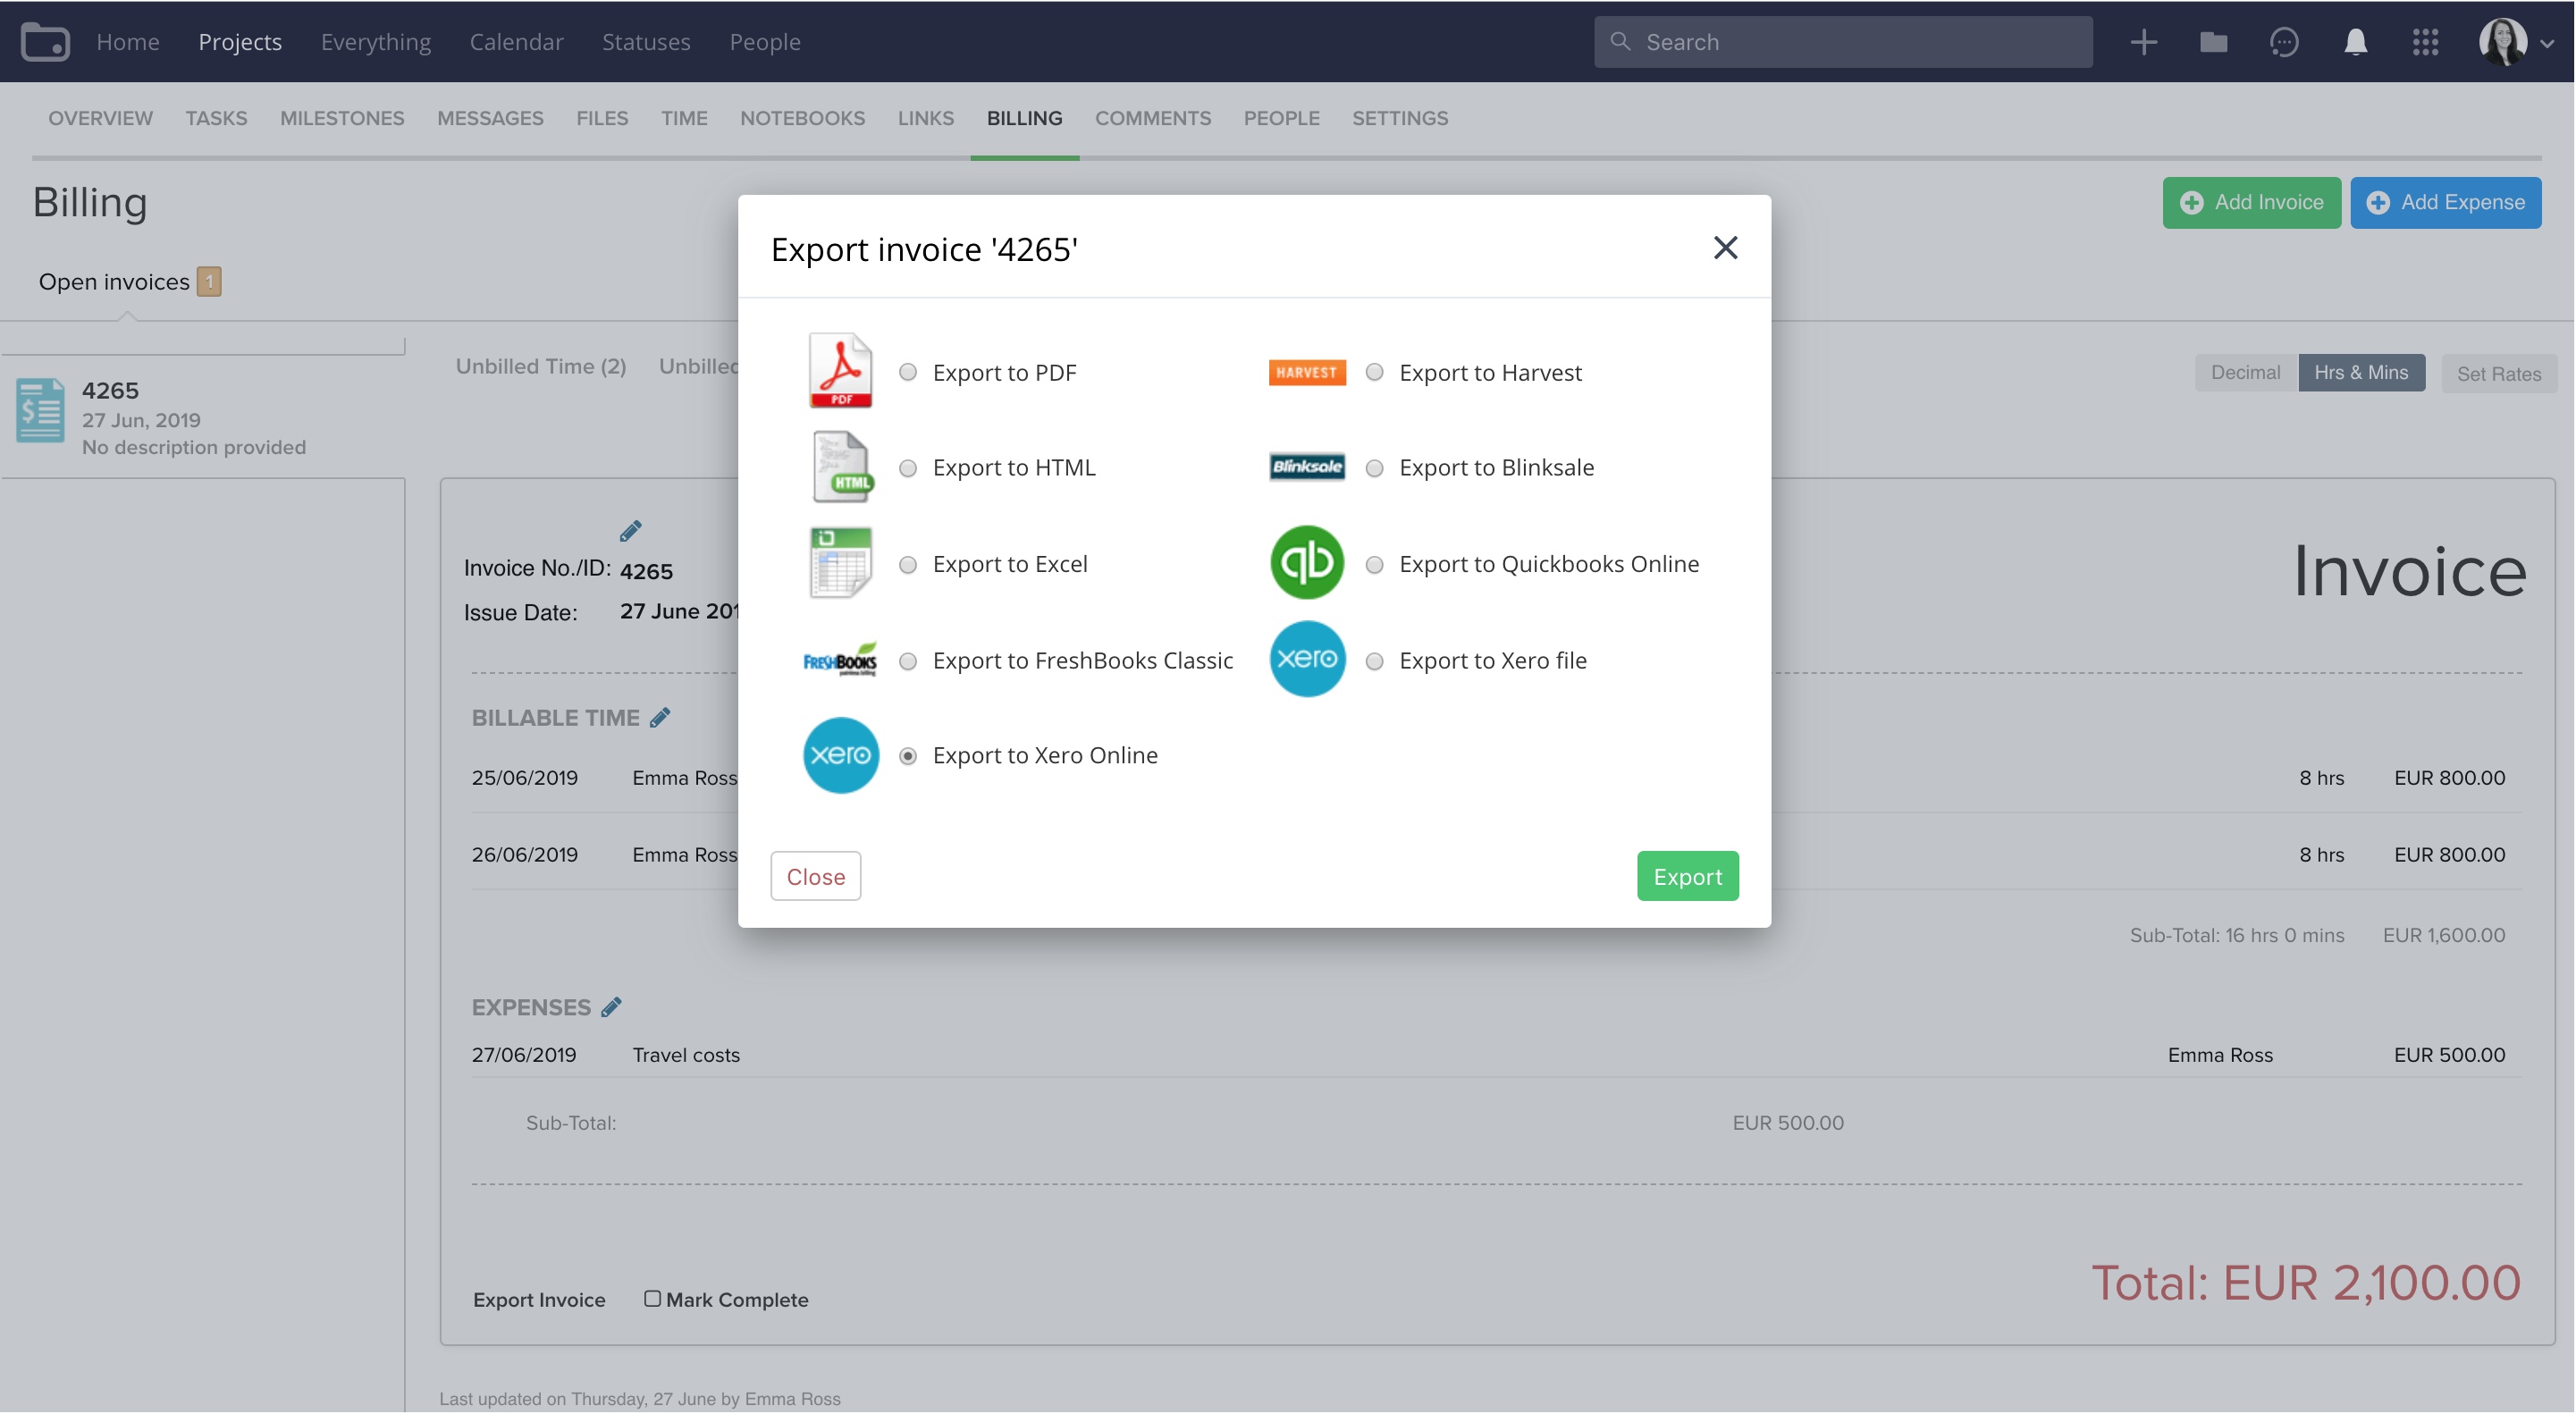Viewport: 2576px width, 1414px height.
Task: Open Statuses in top navigation
Action: 645,41
